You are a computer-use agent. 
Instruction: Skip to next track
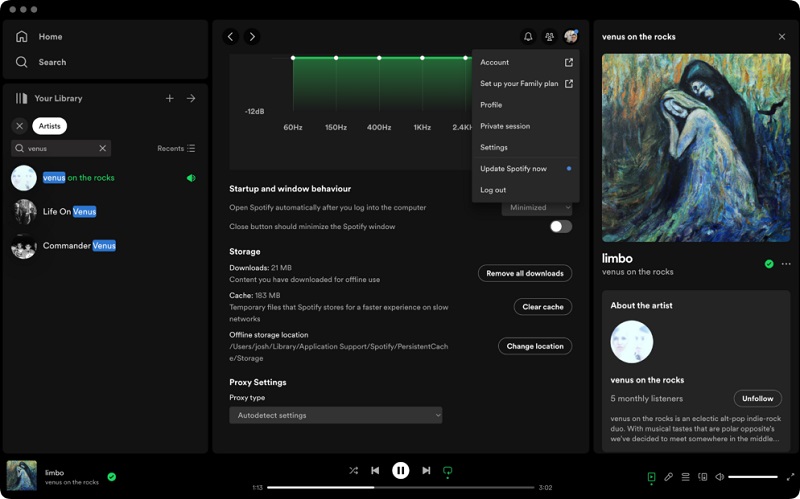426,470
